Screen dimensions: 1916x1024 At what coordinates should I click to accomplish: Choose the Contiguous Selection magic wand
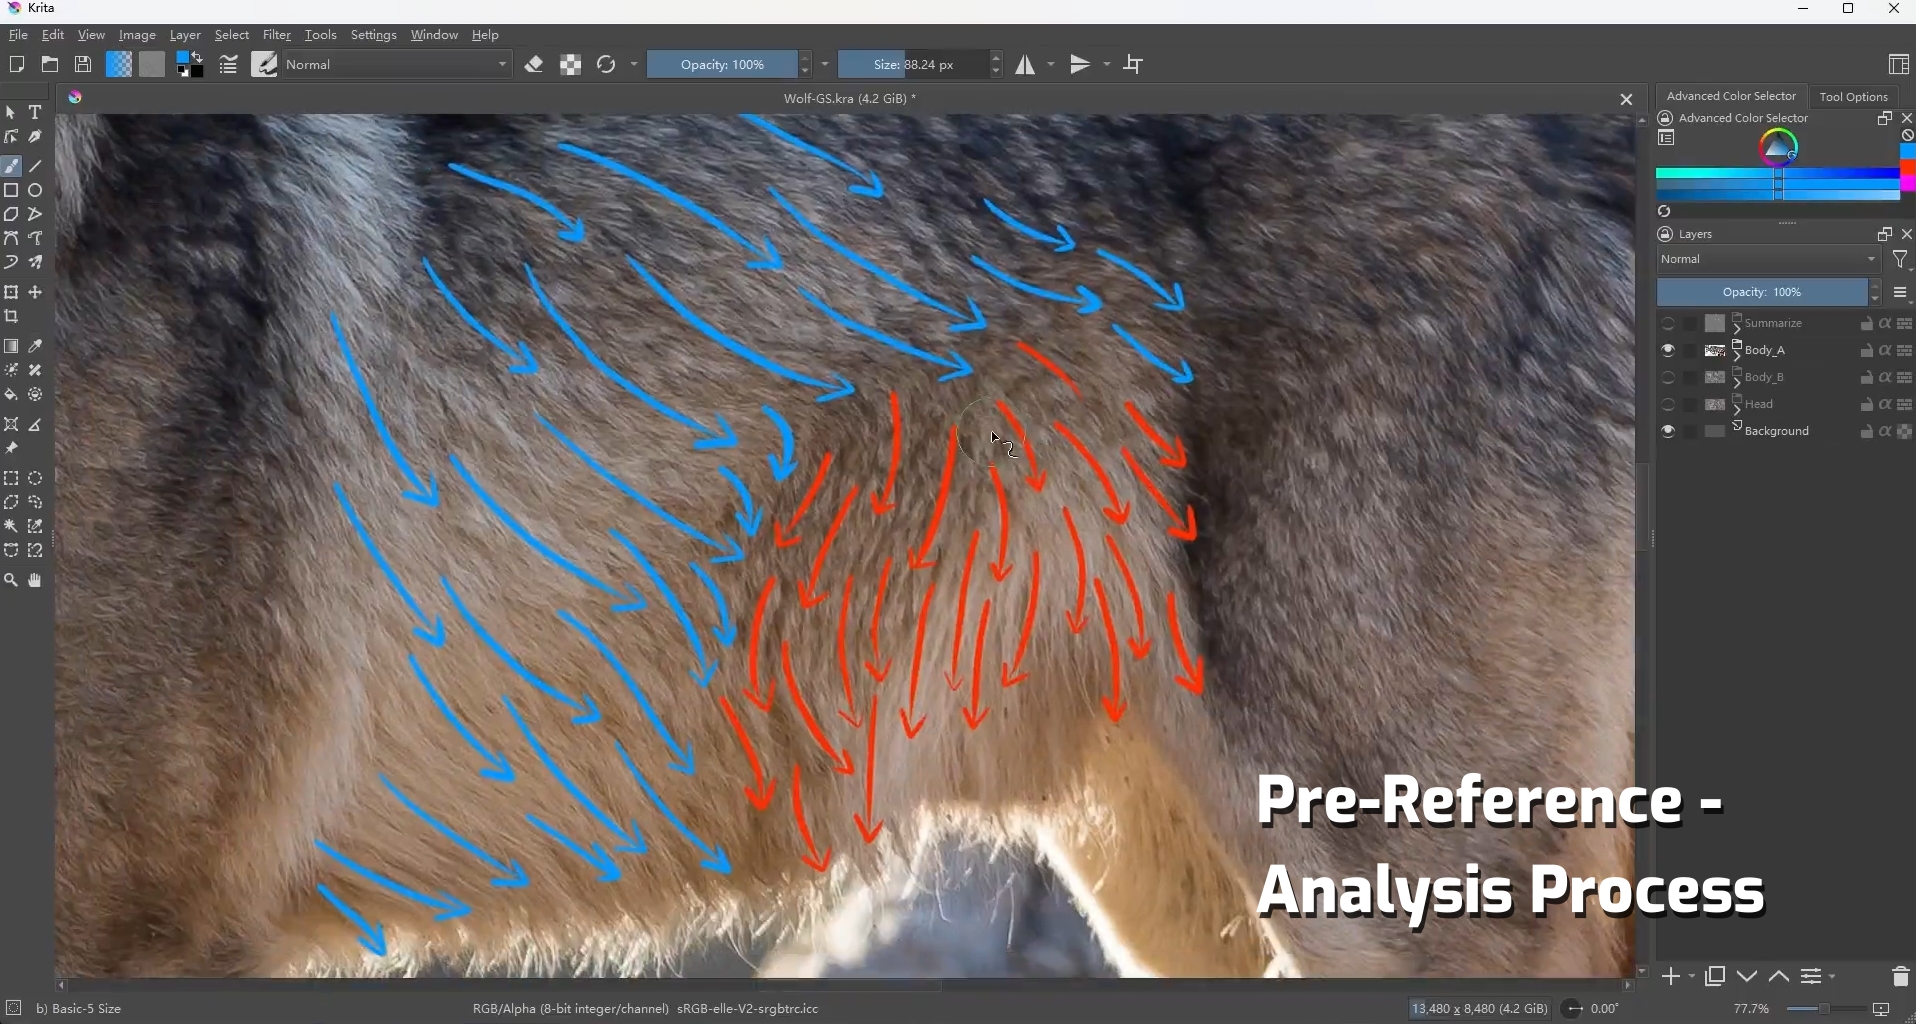[x=12, y=527]
